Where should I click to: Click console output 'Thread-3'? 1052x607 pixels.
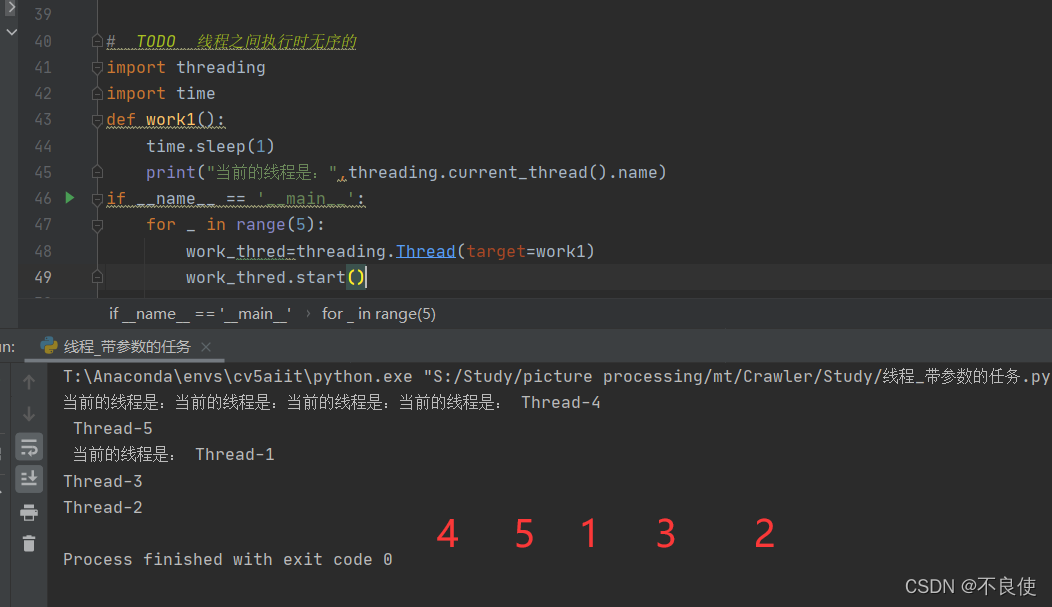pyautogui.click(x=103, y=482)
